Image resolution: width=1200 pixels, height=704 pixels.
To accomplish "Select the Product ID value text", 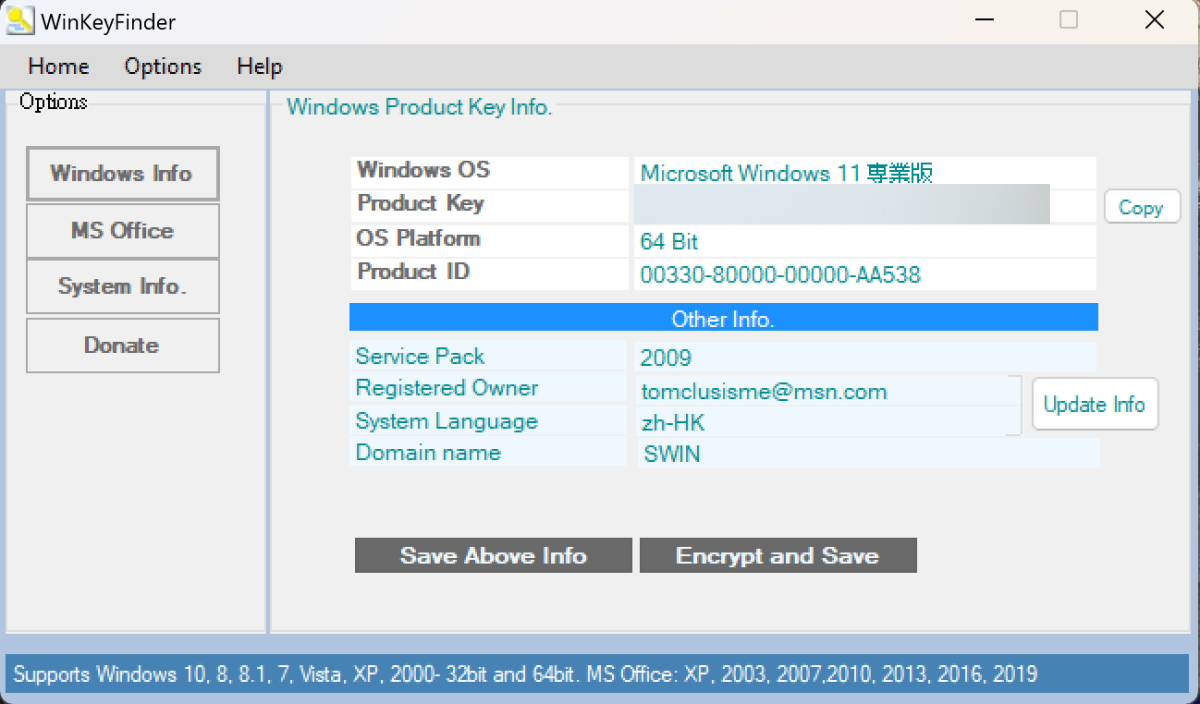I will coord(780,274).
